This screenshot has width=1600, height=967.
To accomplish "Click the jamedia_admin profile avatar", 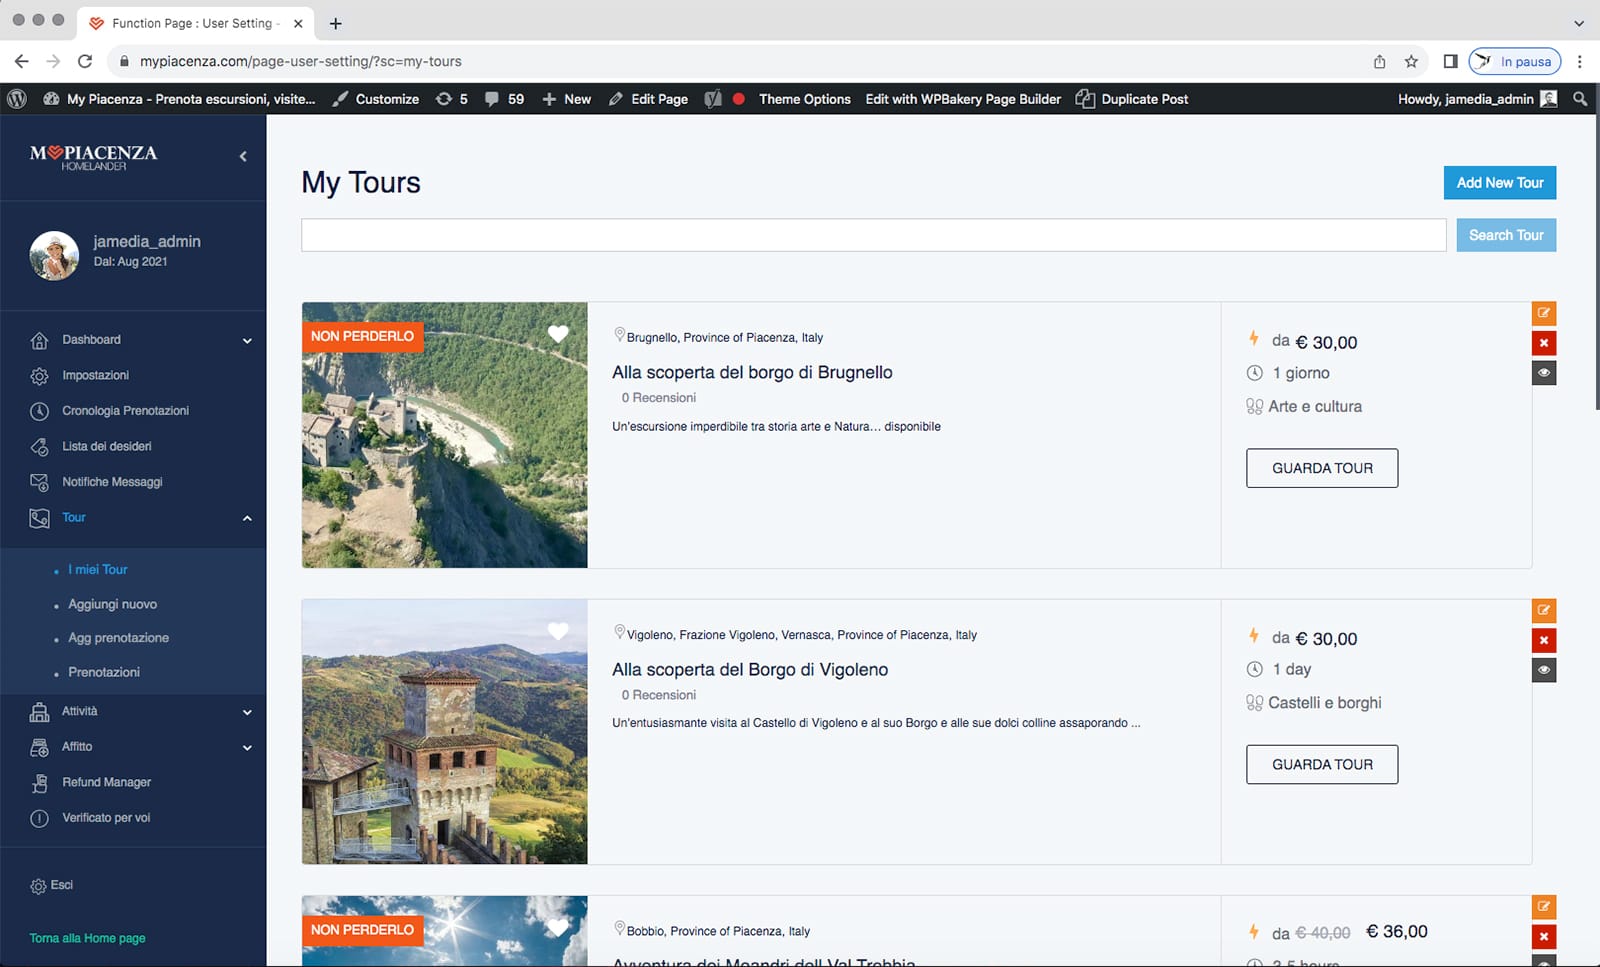I will [x=54, y=255].
